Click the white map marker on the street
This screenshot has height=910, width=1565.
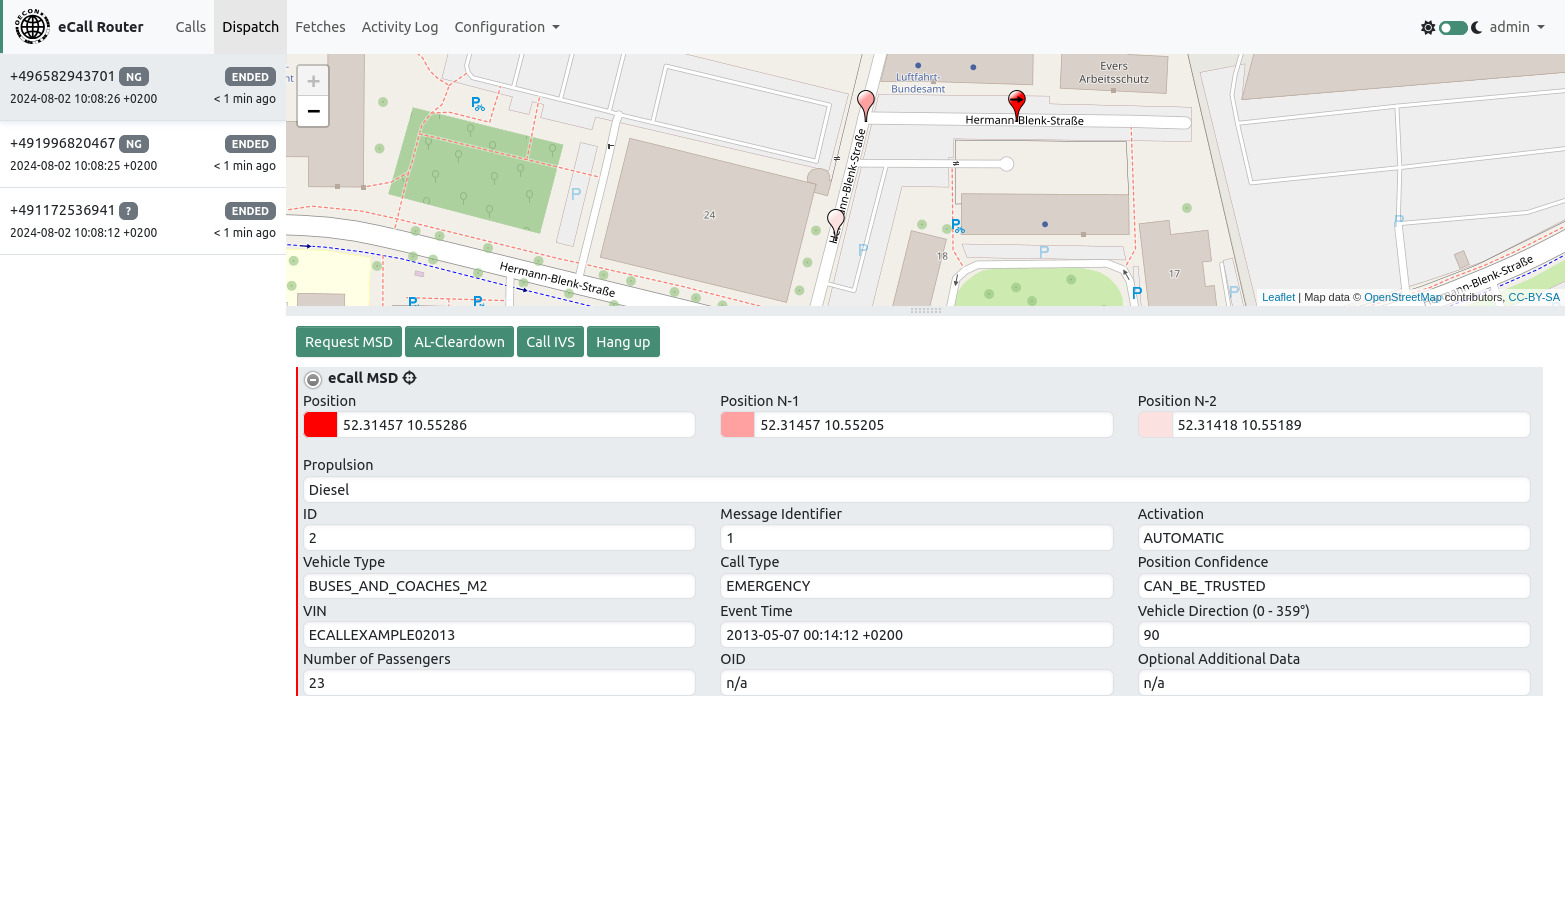click(836, 222)
